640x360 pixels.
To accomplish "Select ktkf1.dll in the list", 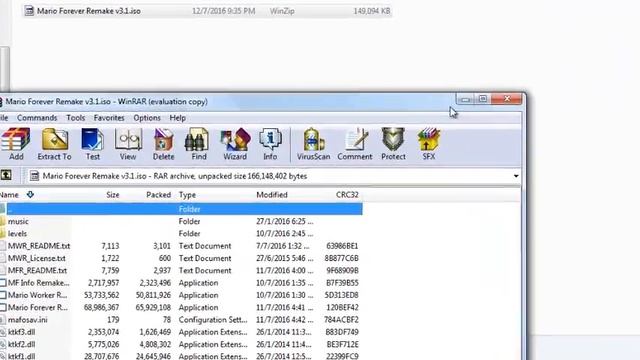I will [x=21, y=356].
